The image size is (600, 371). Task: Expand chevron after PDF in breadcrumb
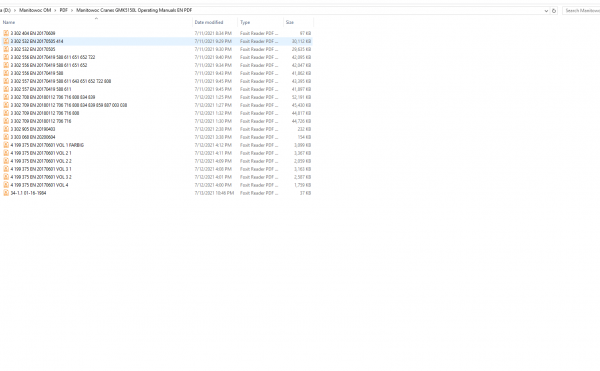(x=72, y=10)
